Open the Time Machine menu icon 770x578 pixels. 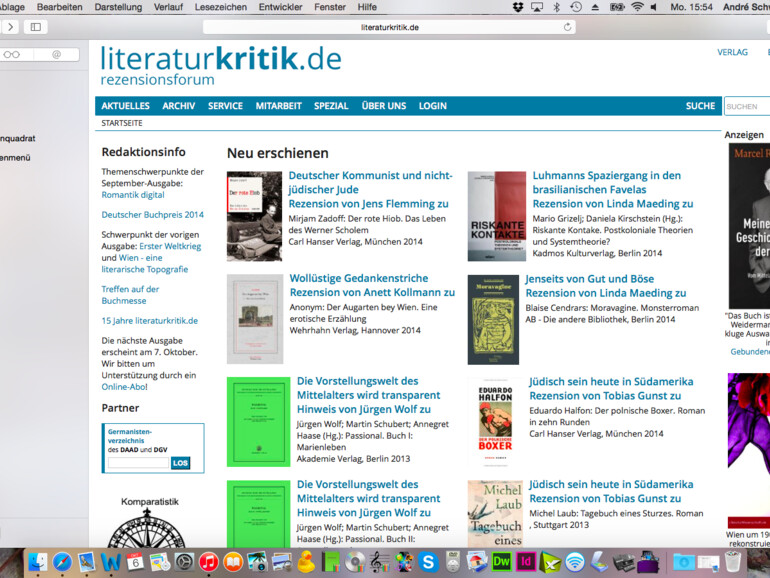point(576,7)
